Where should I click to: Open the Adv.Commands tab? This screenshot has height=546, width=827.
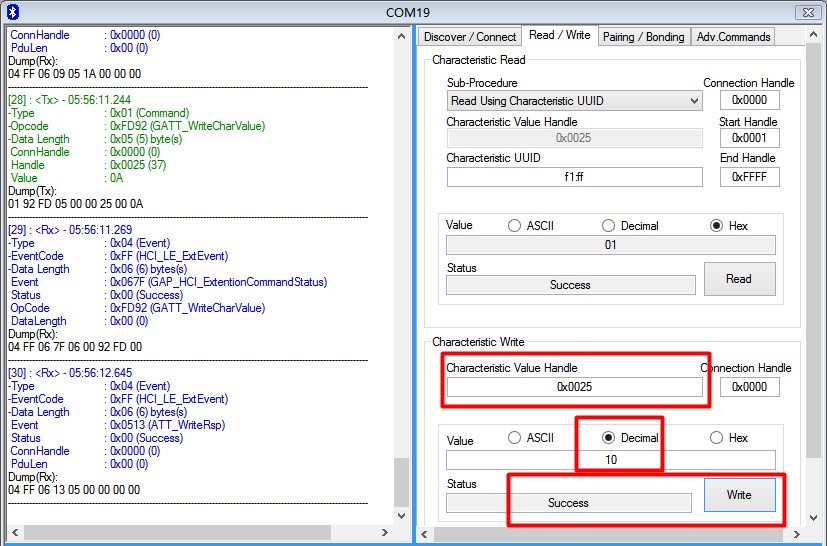click(733, 37)
